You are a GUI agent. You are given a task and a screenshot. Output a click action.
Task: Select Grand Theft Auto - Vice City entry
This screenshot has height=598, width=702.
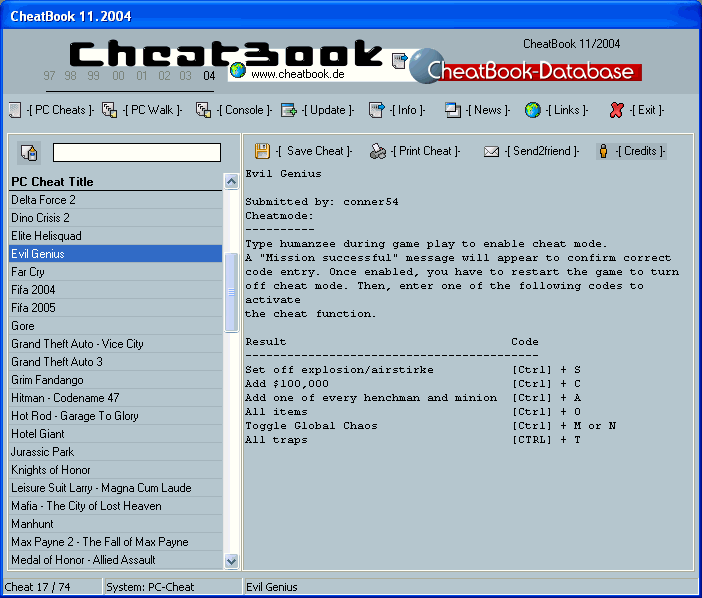tap(77, 344)
